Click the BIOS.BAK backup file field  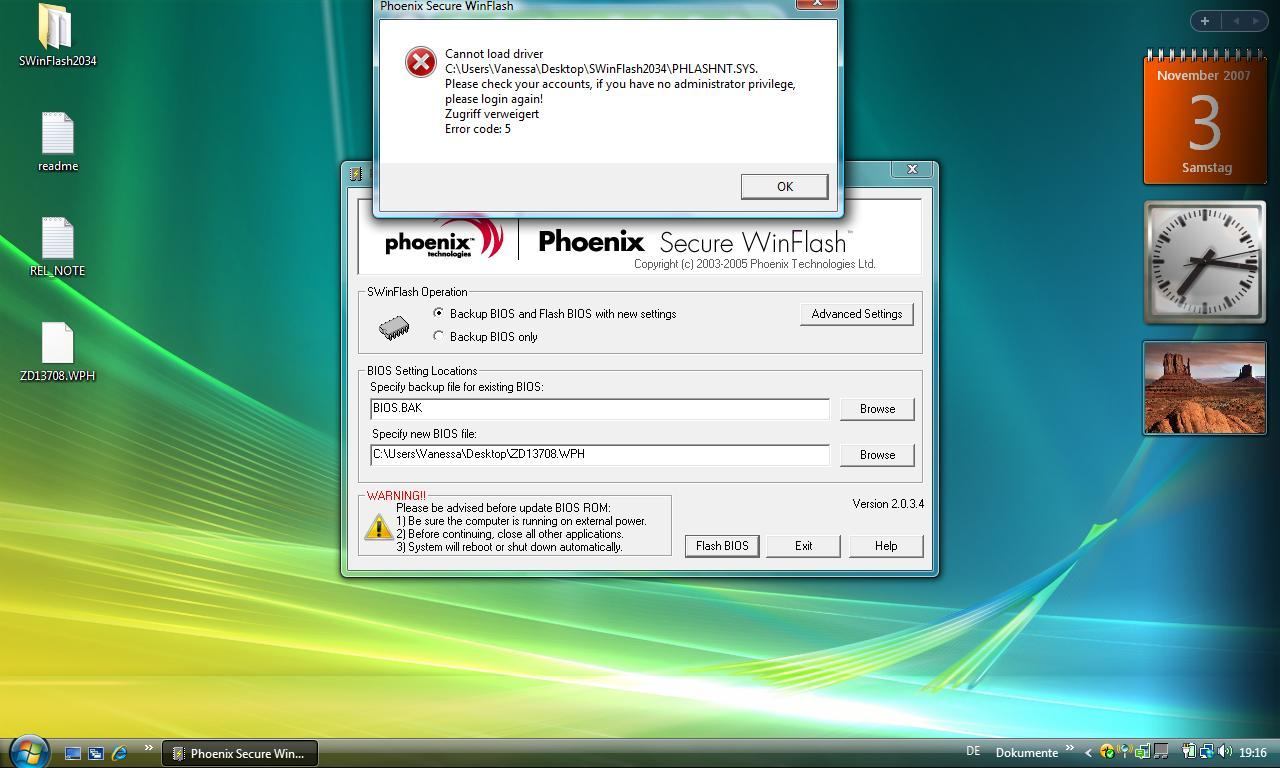(x=600, y=408)
